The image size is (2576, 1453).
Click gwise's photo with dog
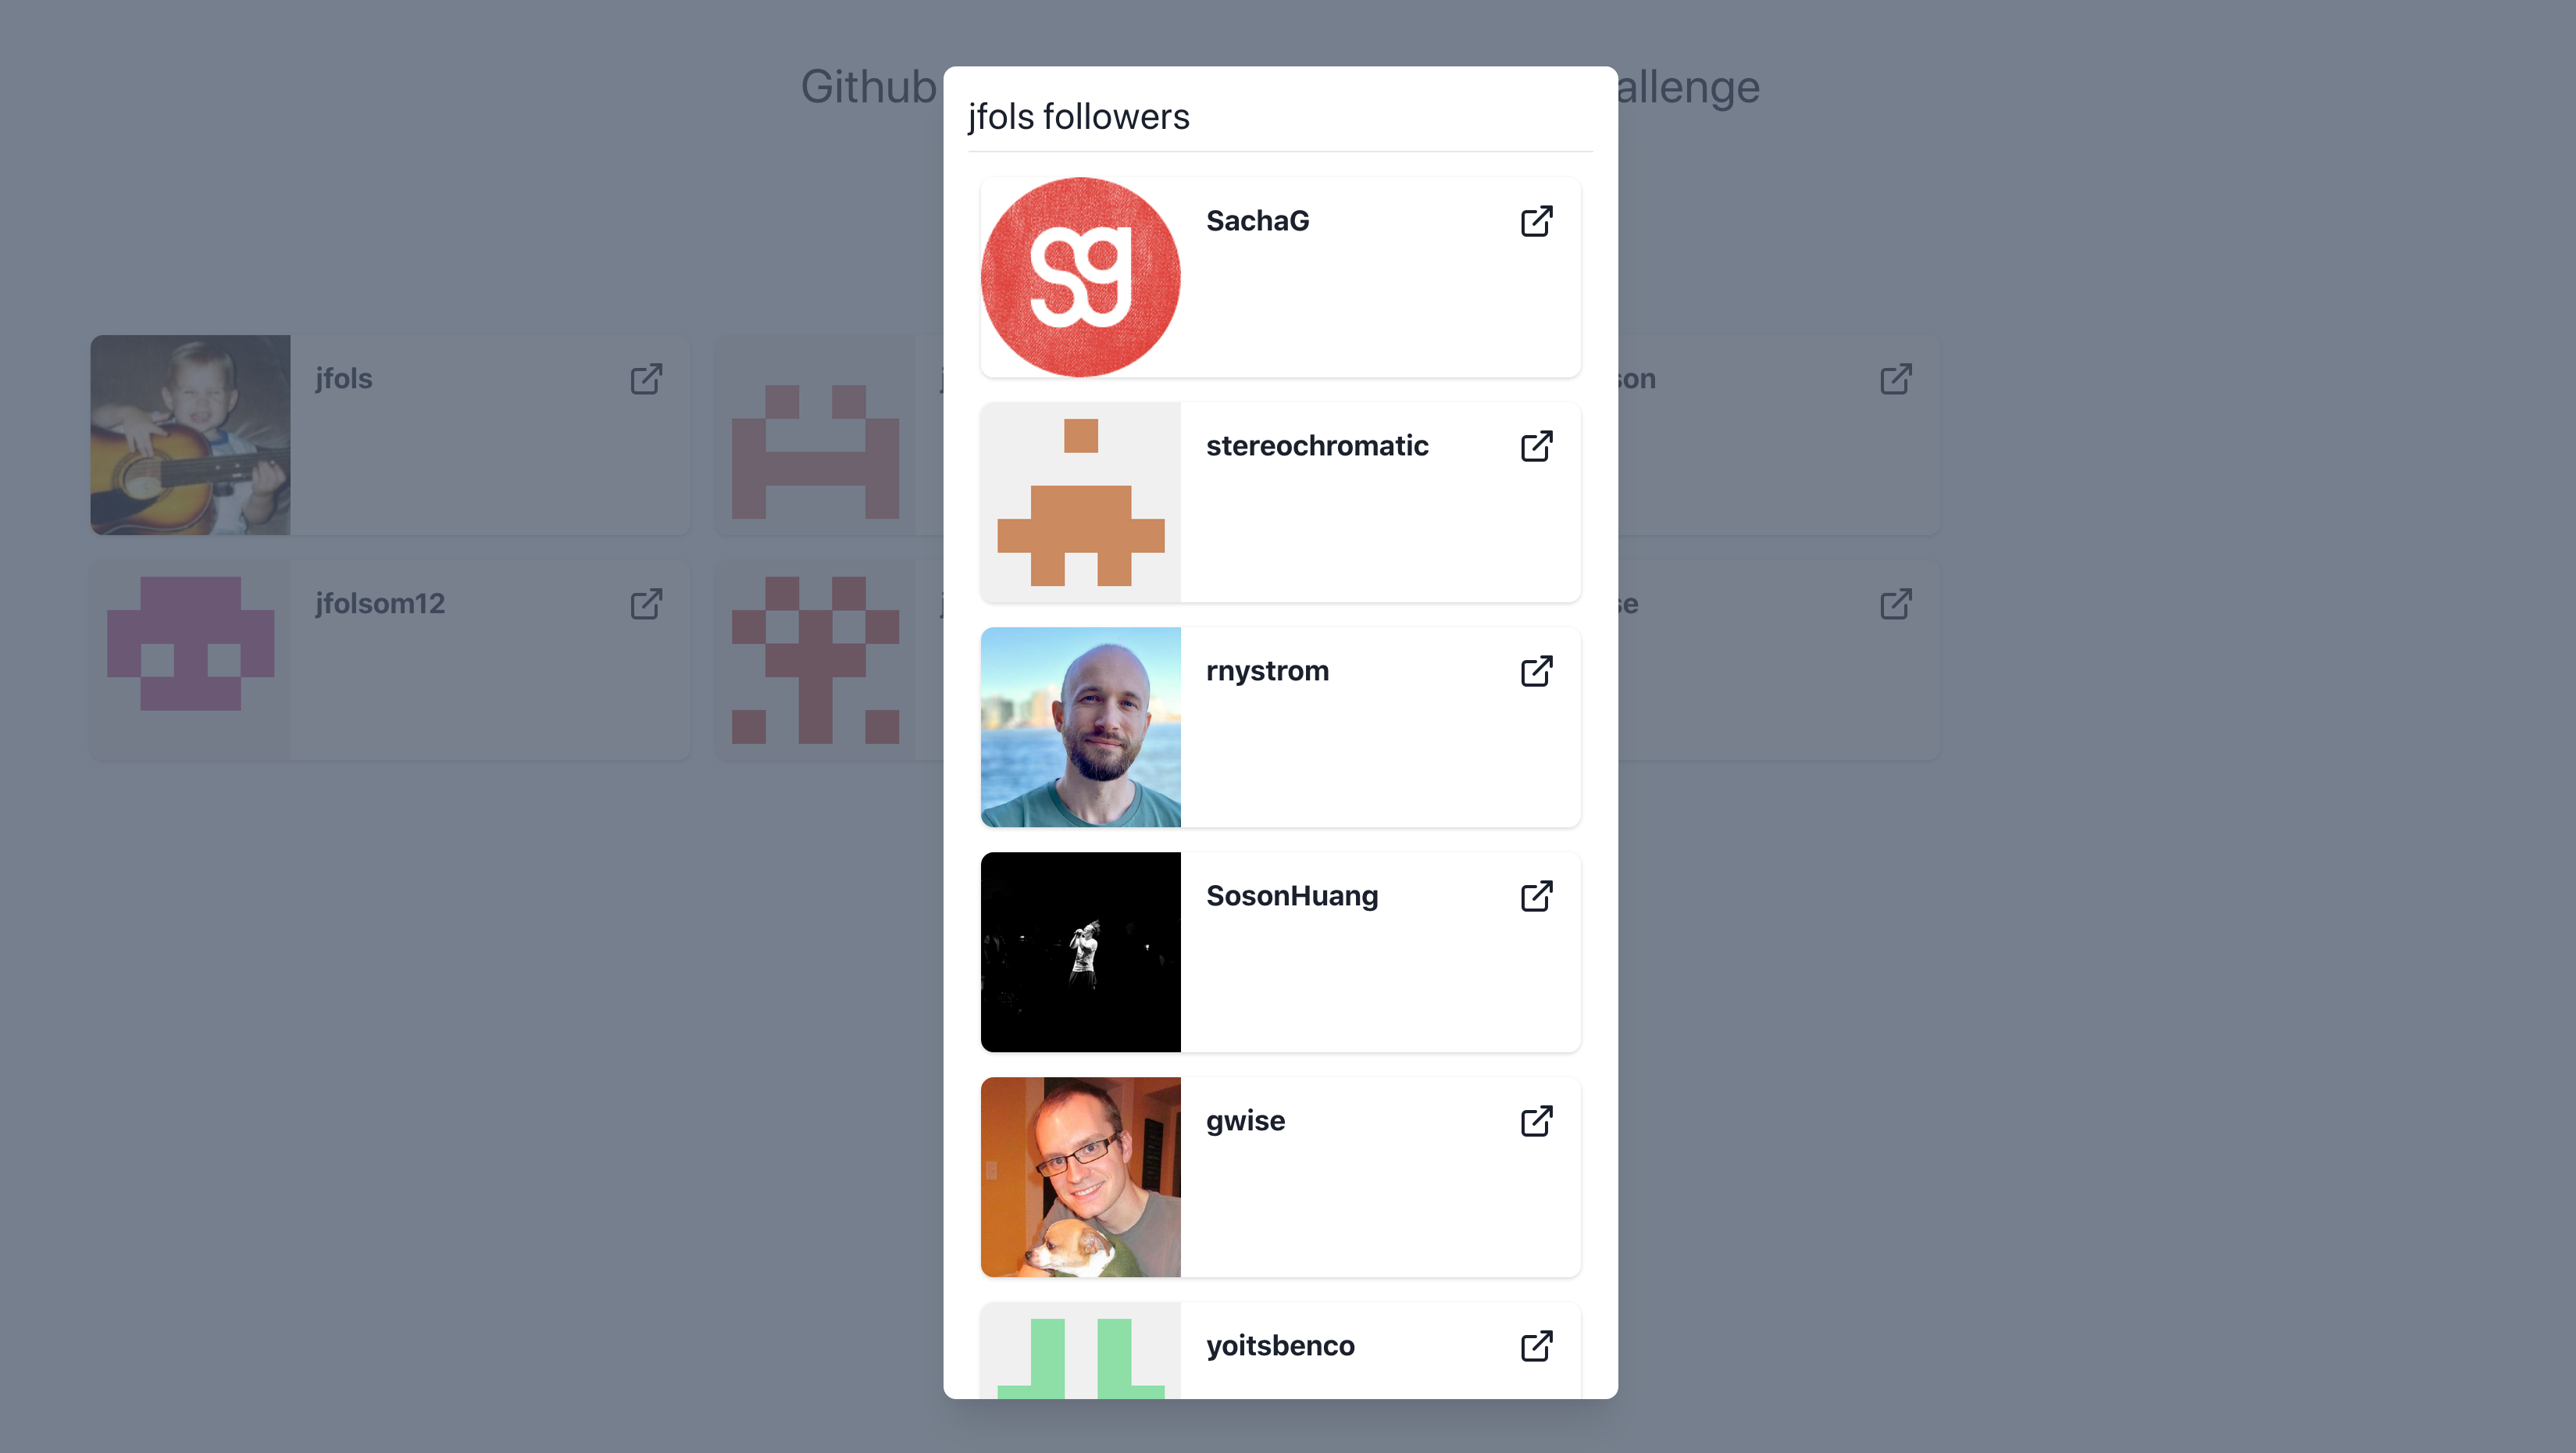point(1080,1177)
